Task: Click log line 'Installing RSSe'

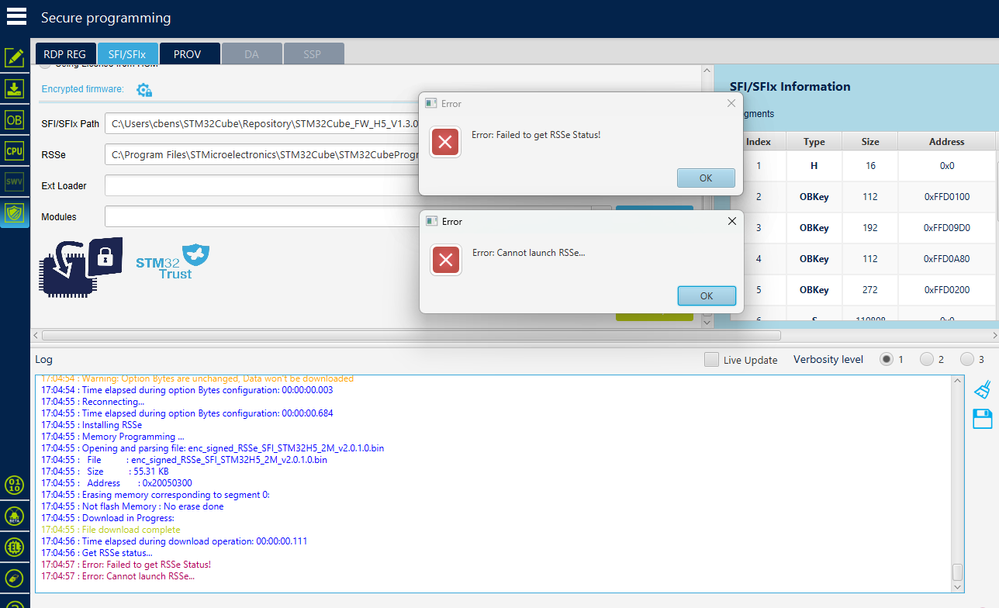Action: (92, 425)
